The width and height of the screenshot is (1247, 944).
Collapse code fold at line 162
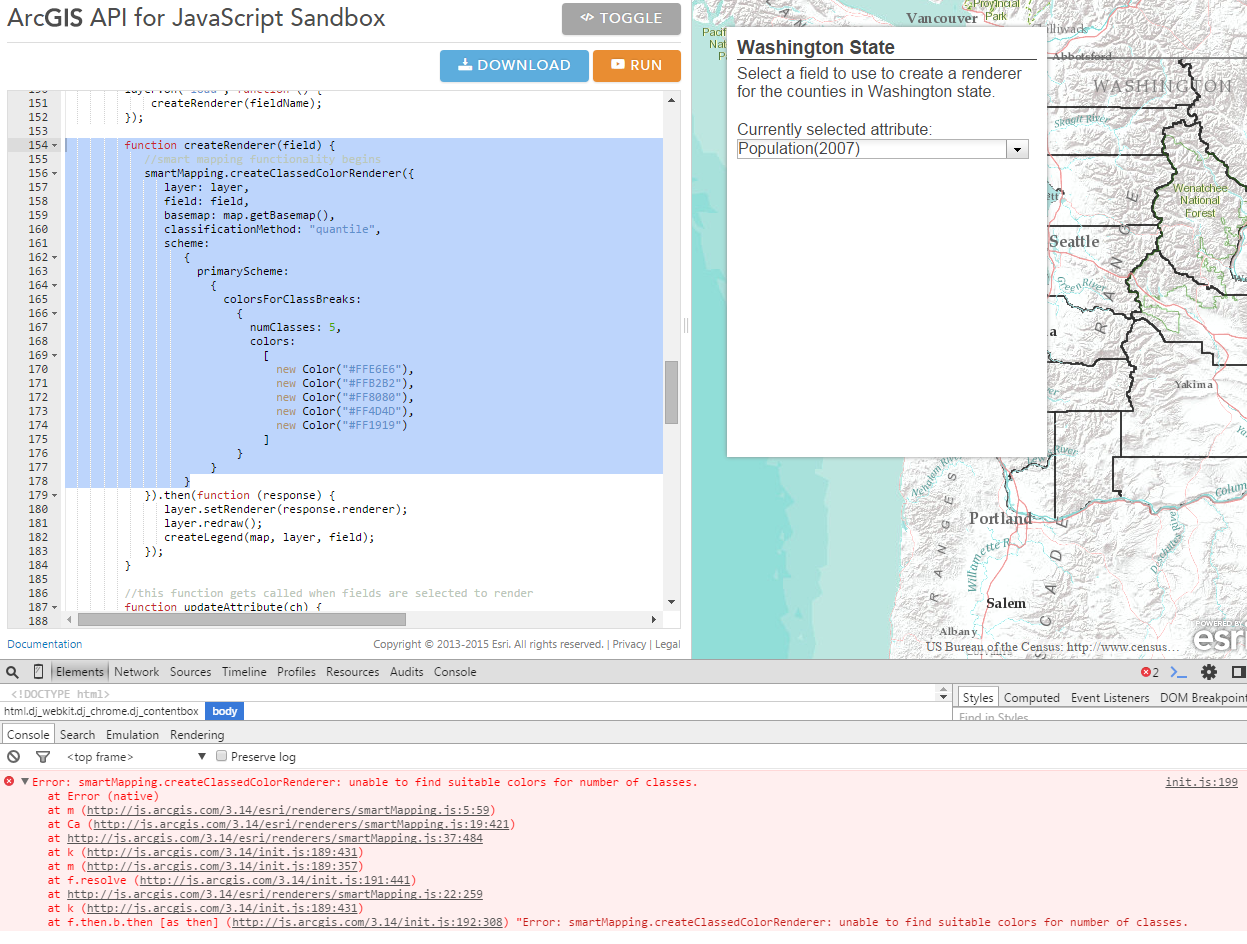click(54, 258)
